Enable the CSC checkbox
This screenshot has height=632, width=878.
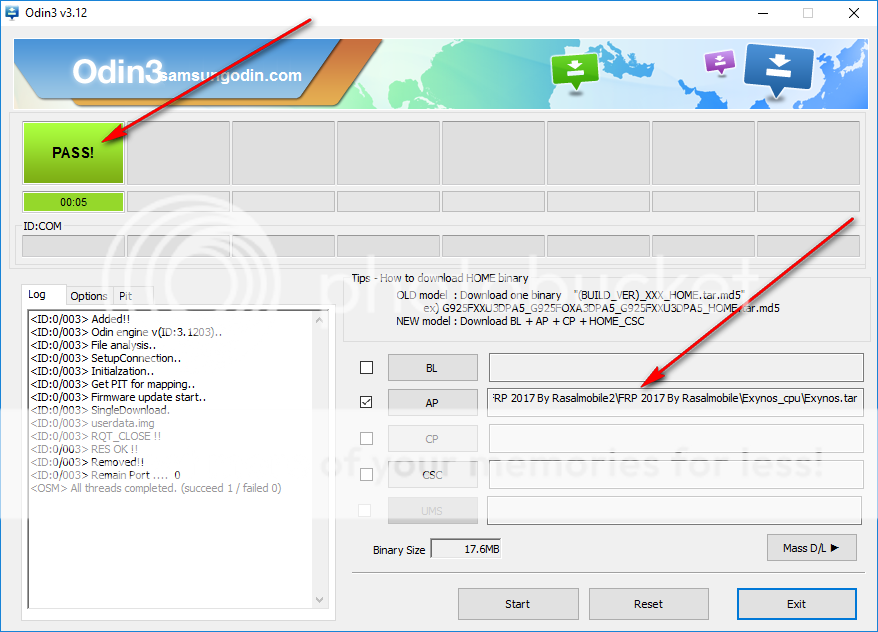(366, 474)
